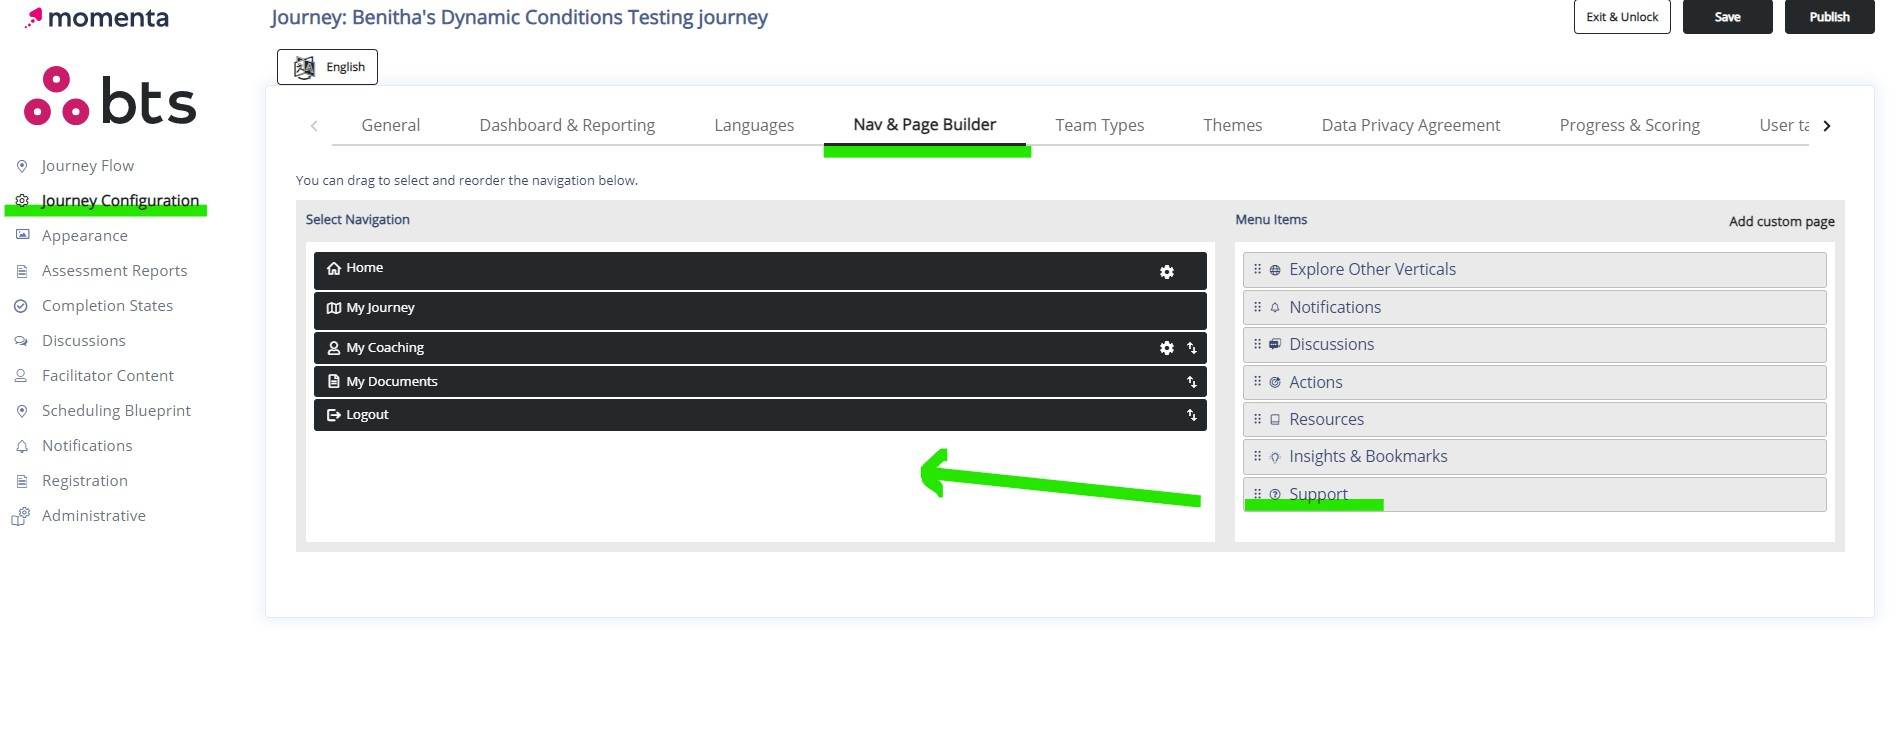This screenshot has width=1900, height=756.
Task: Open Registration in the sidebar
Action: 85,481
